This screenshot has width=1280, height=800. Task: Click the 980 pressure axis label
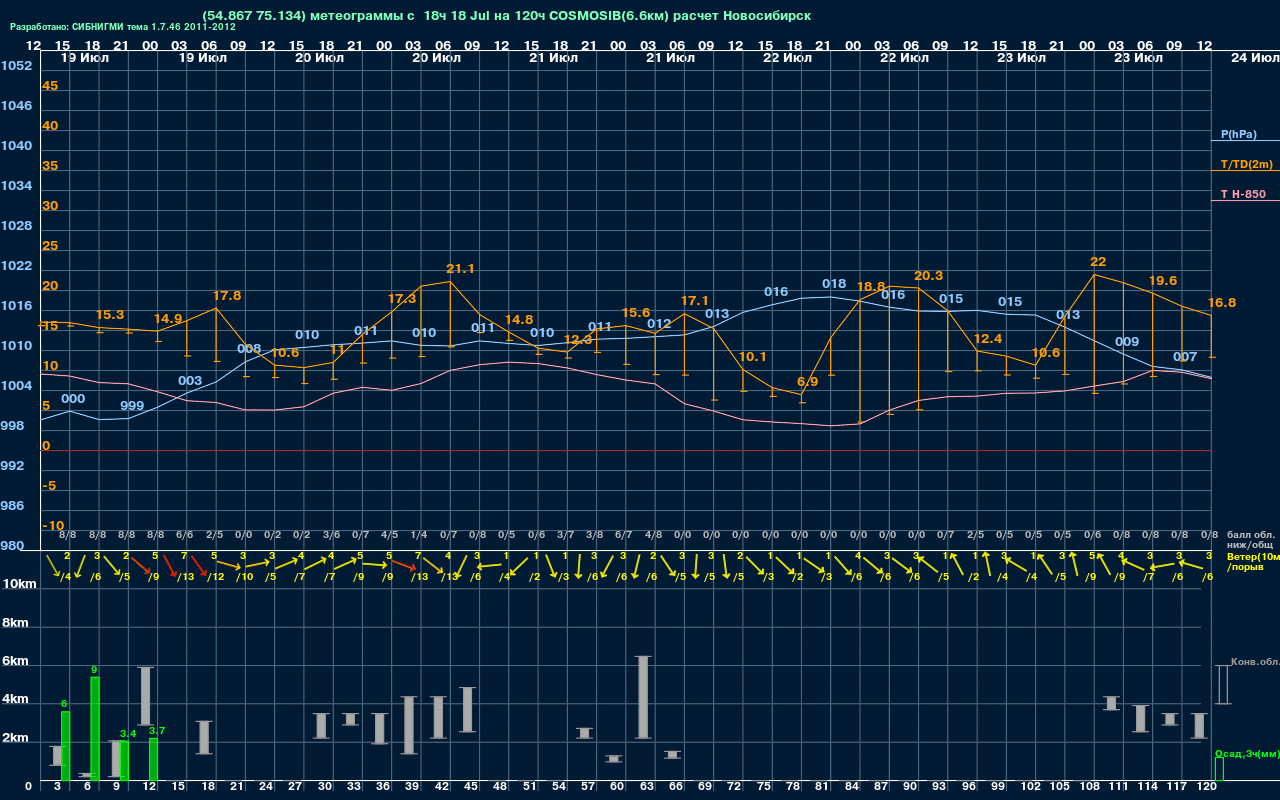[x=13, y=546]
